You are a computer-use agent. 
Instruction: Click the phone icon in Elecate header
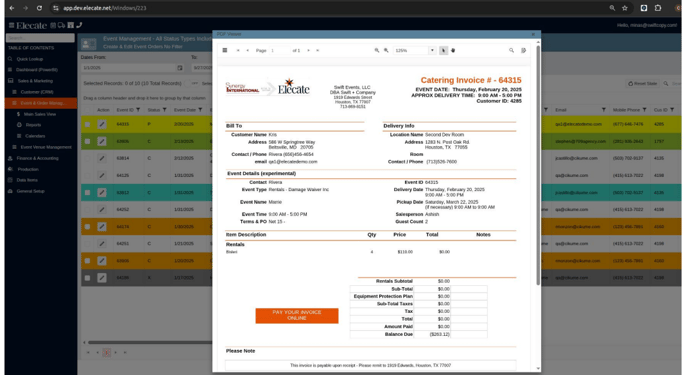(79, 25)
